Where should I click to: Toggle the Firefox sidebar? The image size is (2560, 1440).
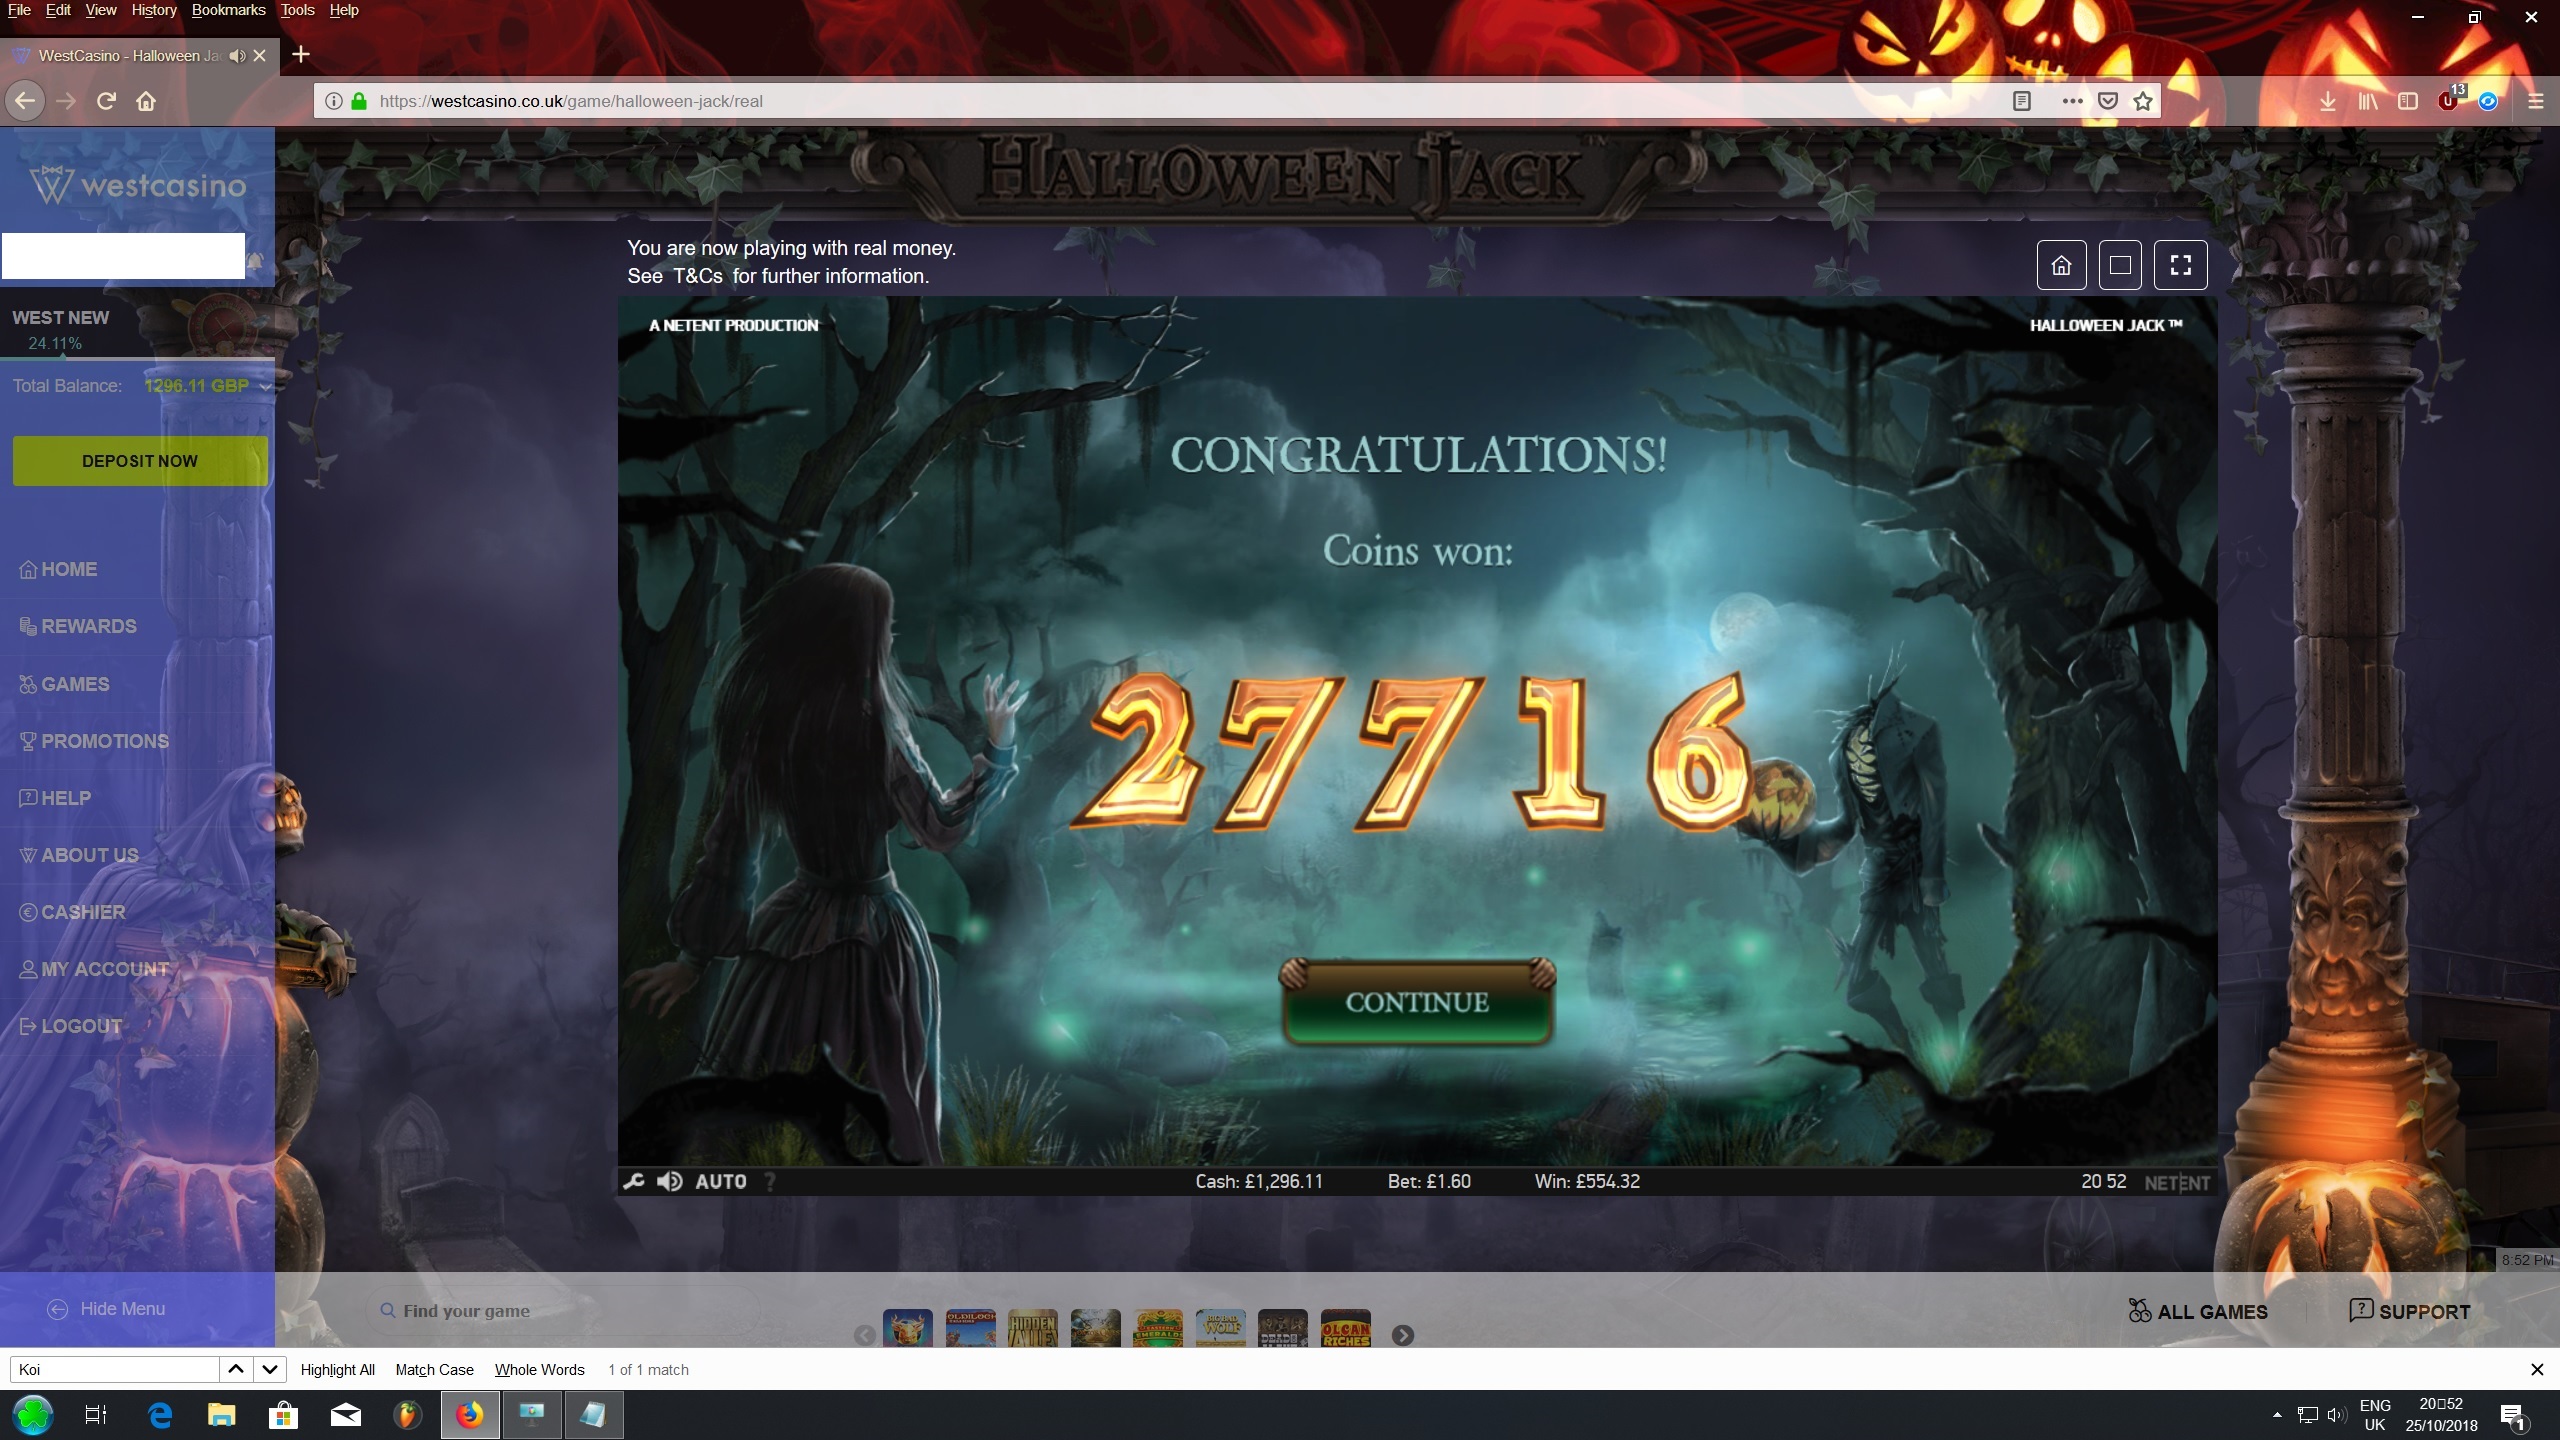click(x=2408, y=101)
